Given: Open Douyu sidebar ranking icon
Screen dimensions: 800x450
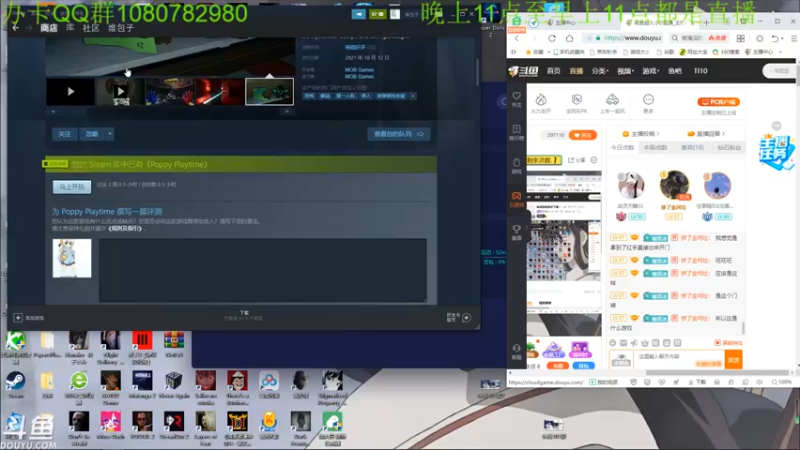Looking at the screenshot, I should coord(516,130).
